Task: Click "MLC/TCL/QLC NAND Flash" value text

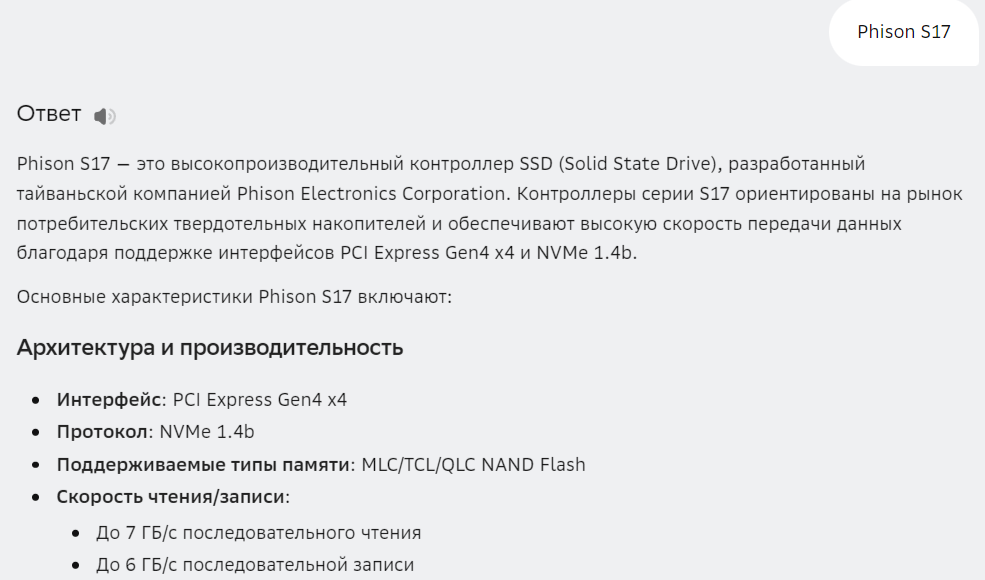Action: 473,464
